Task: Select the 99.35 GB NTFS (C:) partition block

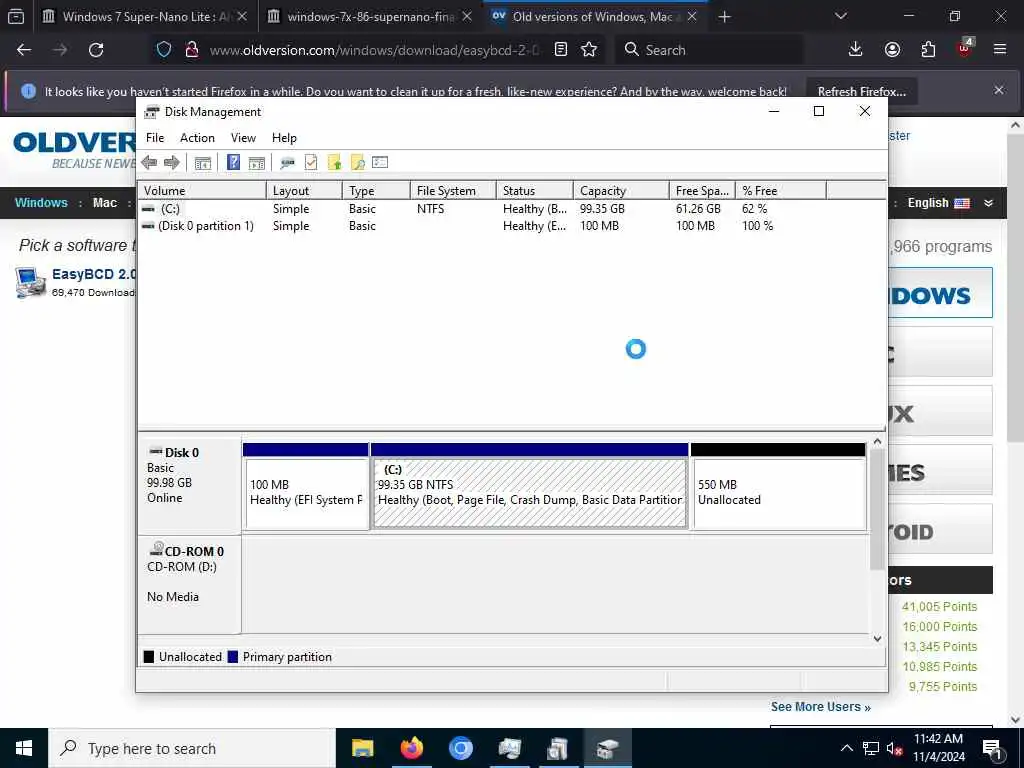Action: [x=530, y=487]
